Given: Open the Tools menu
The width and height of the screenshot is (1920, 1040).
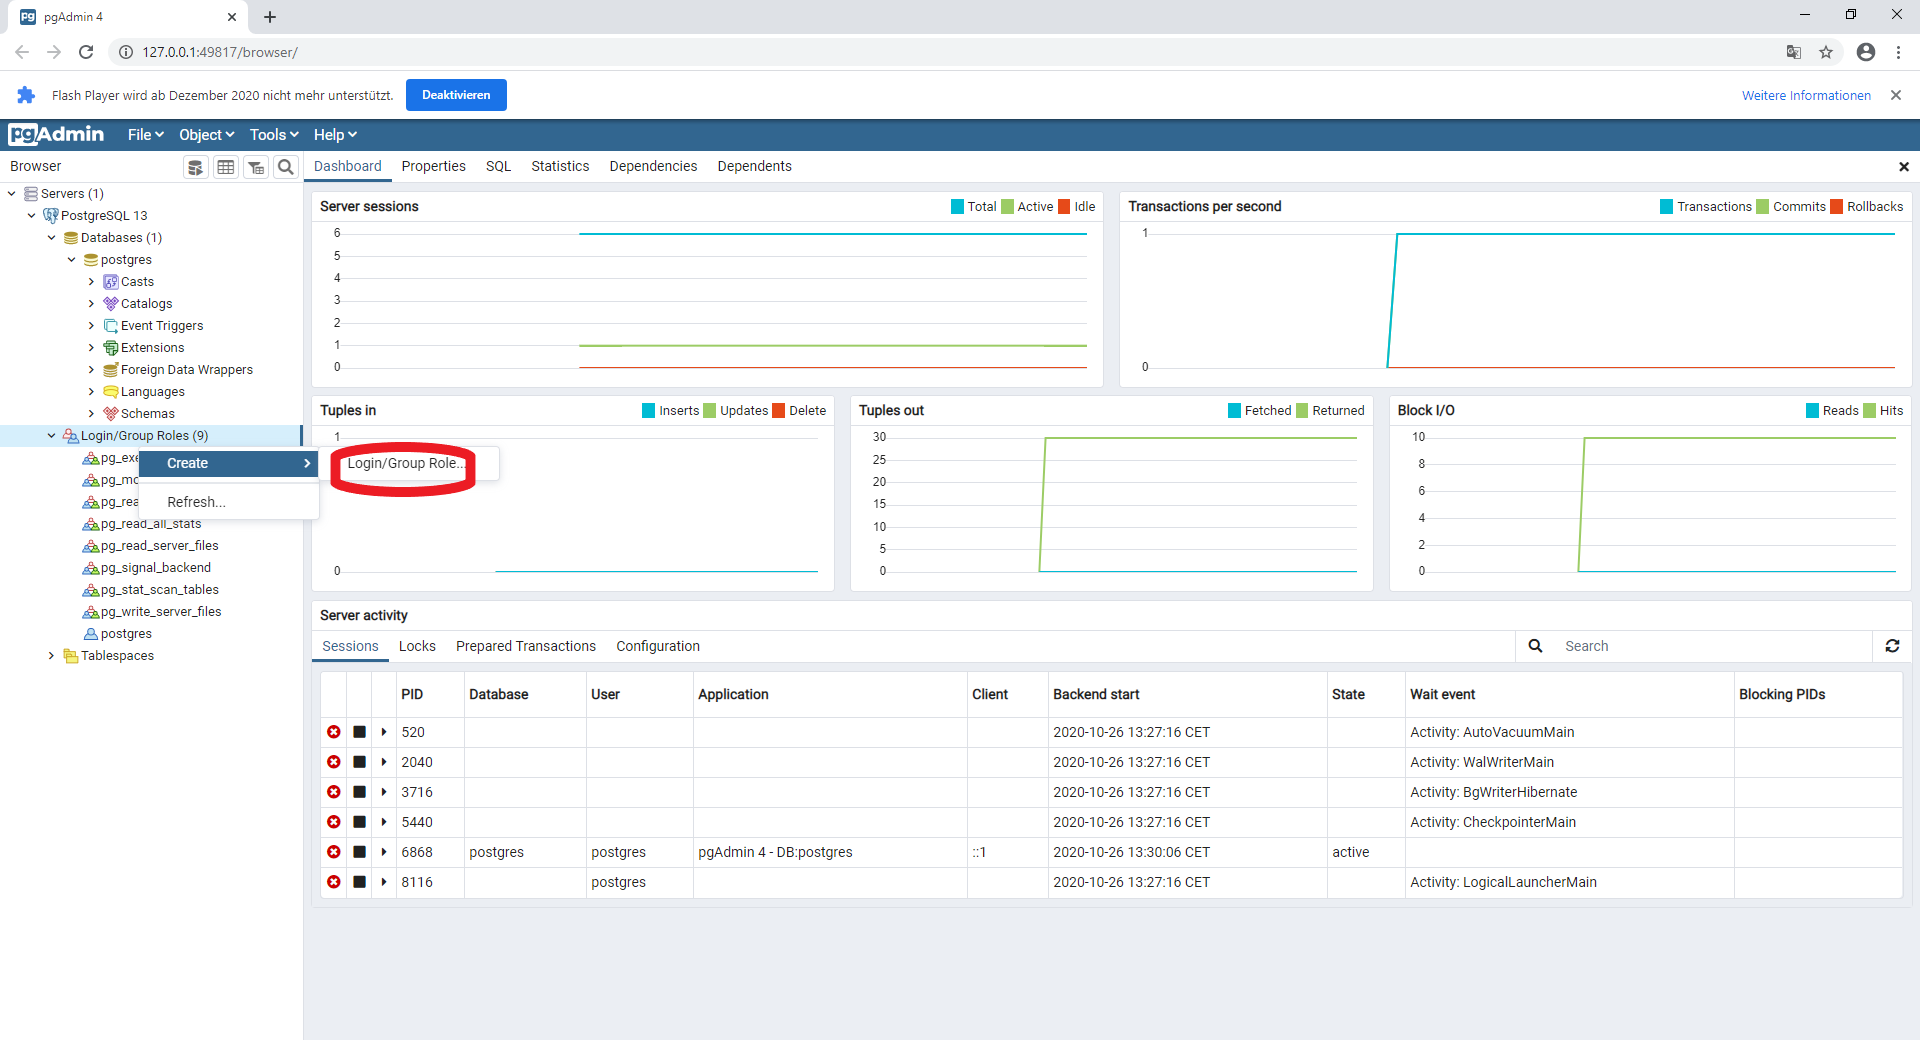Looking at the screenshot, I should pyautogui.click(x=274, y=135).
